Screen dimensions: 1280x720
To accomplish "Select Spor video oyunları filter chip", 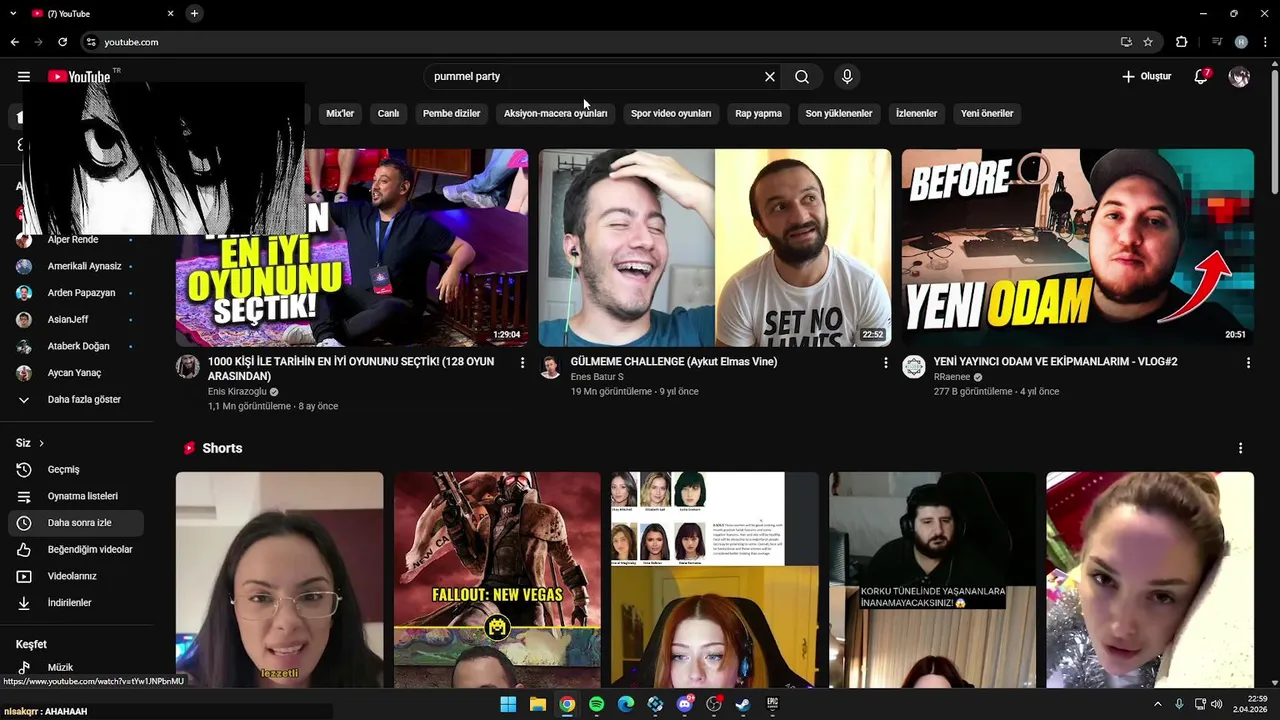I will [x=671, y=114].
